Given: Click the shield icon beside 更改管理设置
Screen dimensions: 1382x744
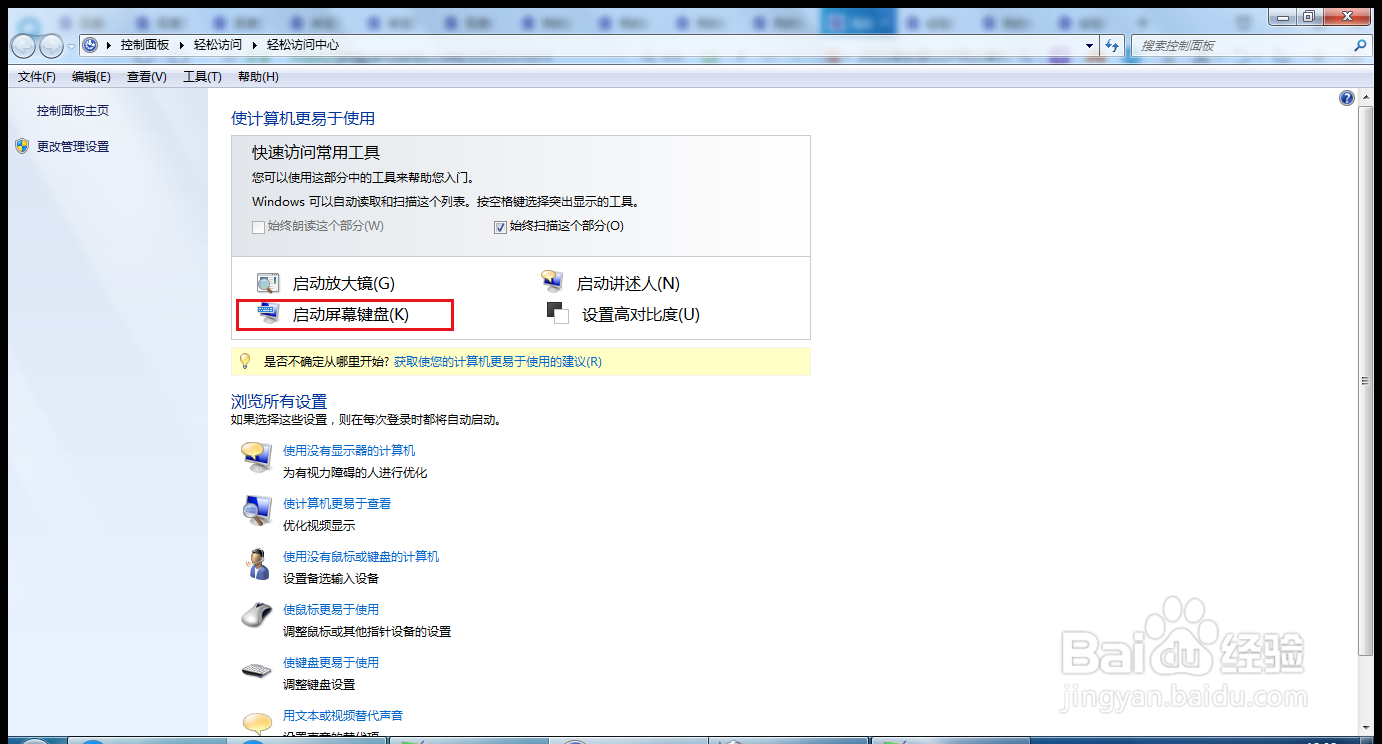Looking at the screenshot, I should point(22,145).
